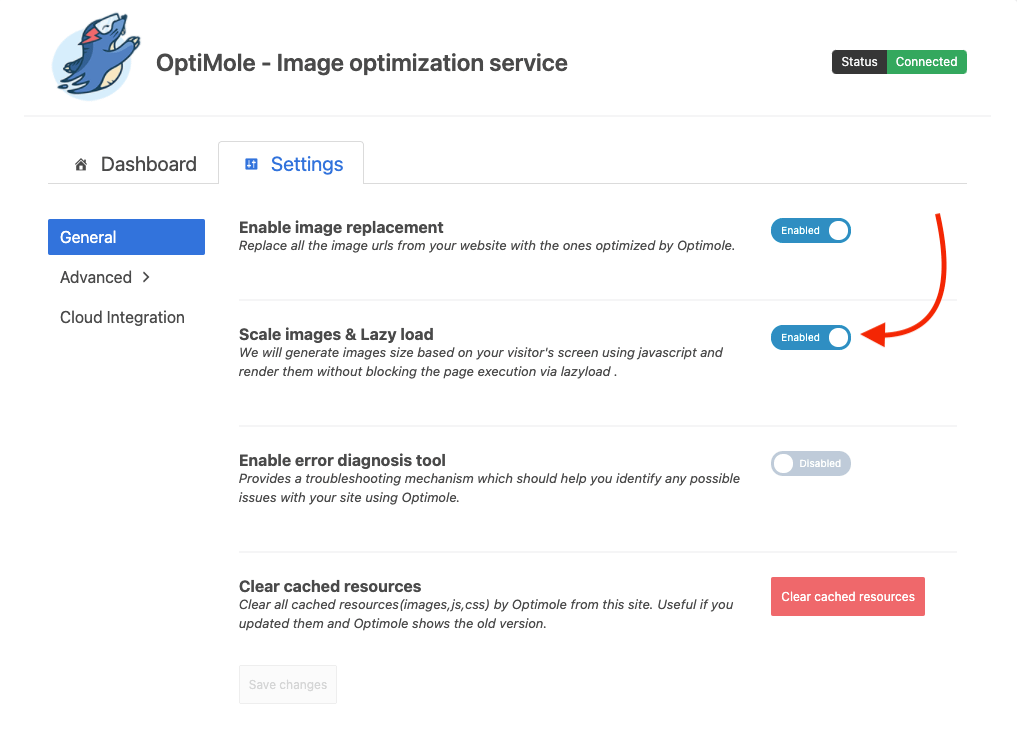
Task: Click the Scale images & Lazy load heading
Action: [336, 335]
